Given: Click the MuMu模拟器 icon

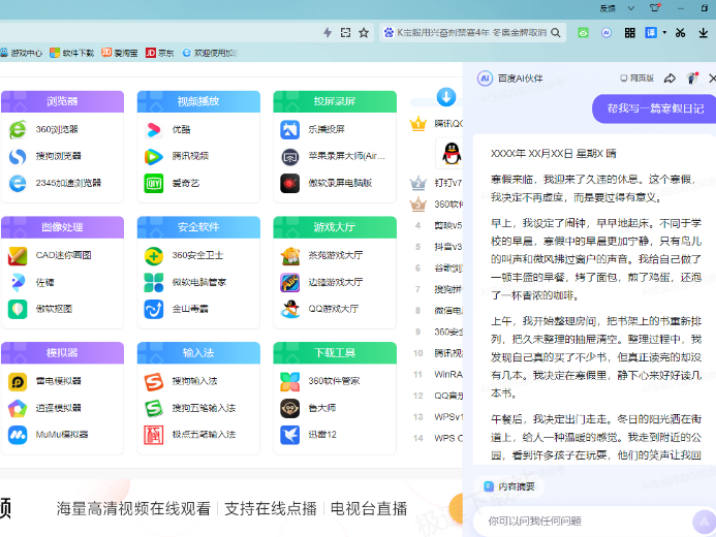Looking at the screenshot, I should pos(17,435).
